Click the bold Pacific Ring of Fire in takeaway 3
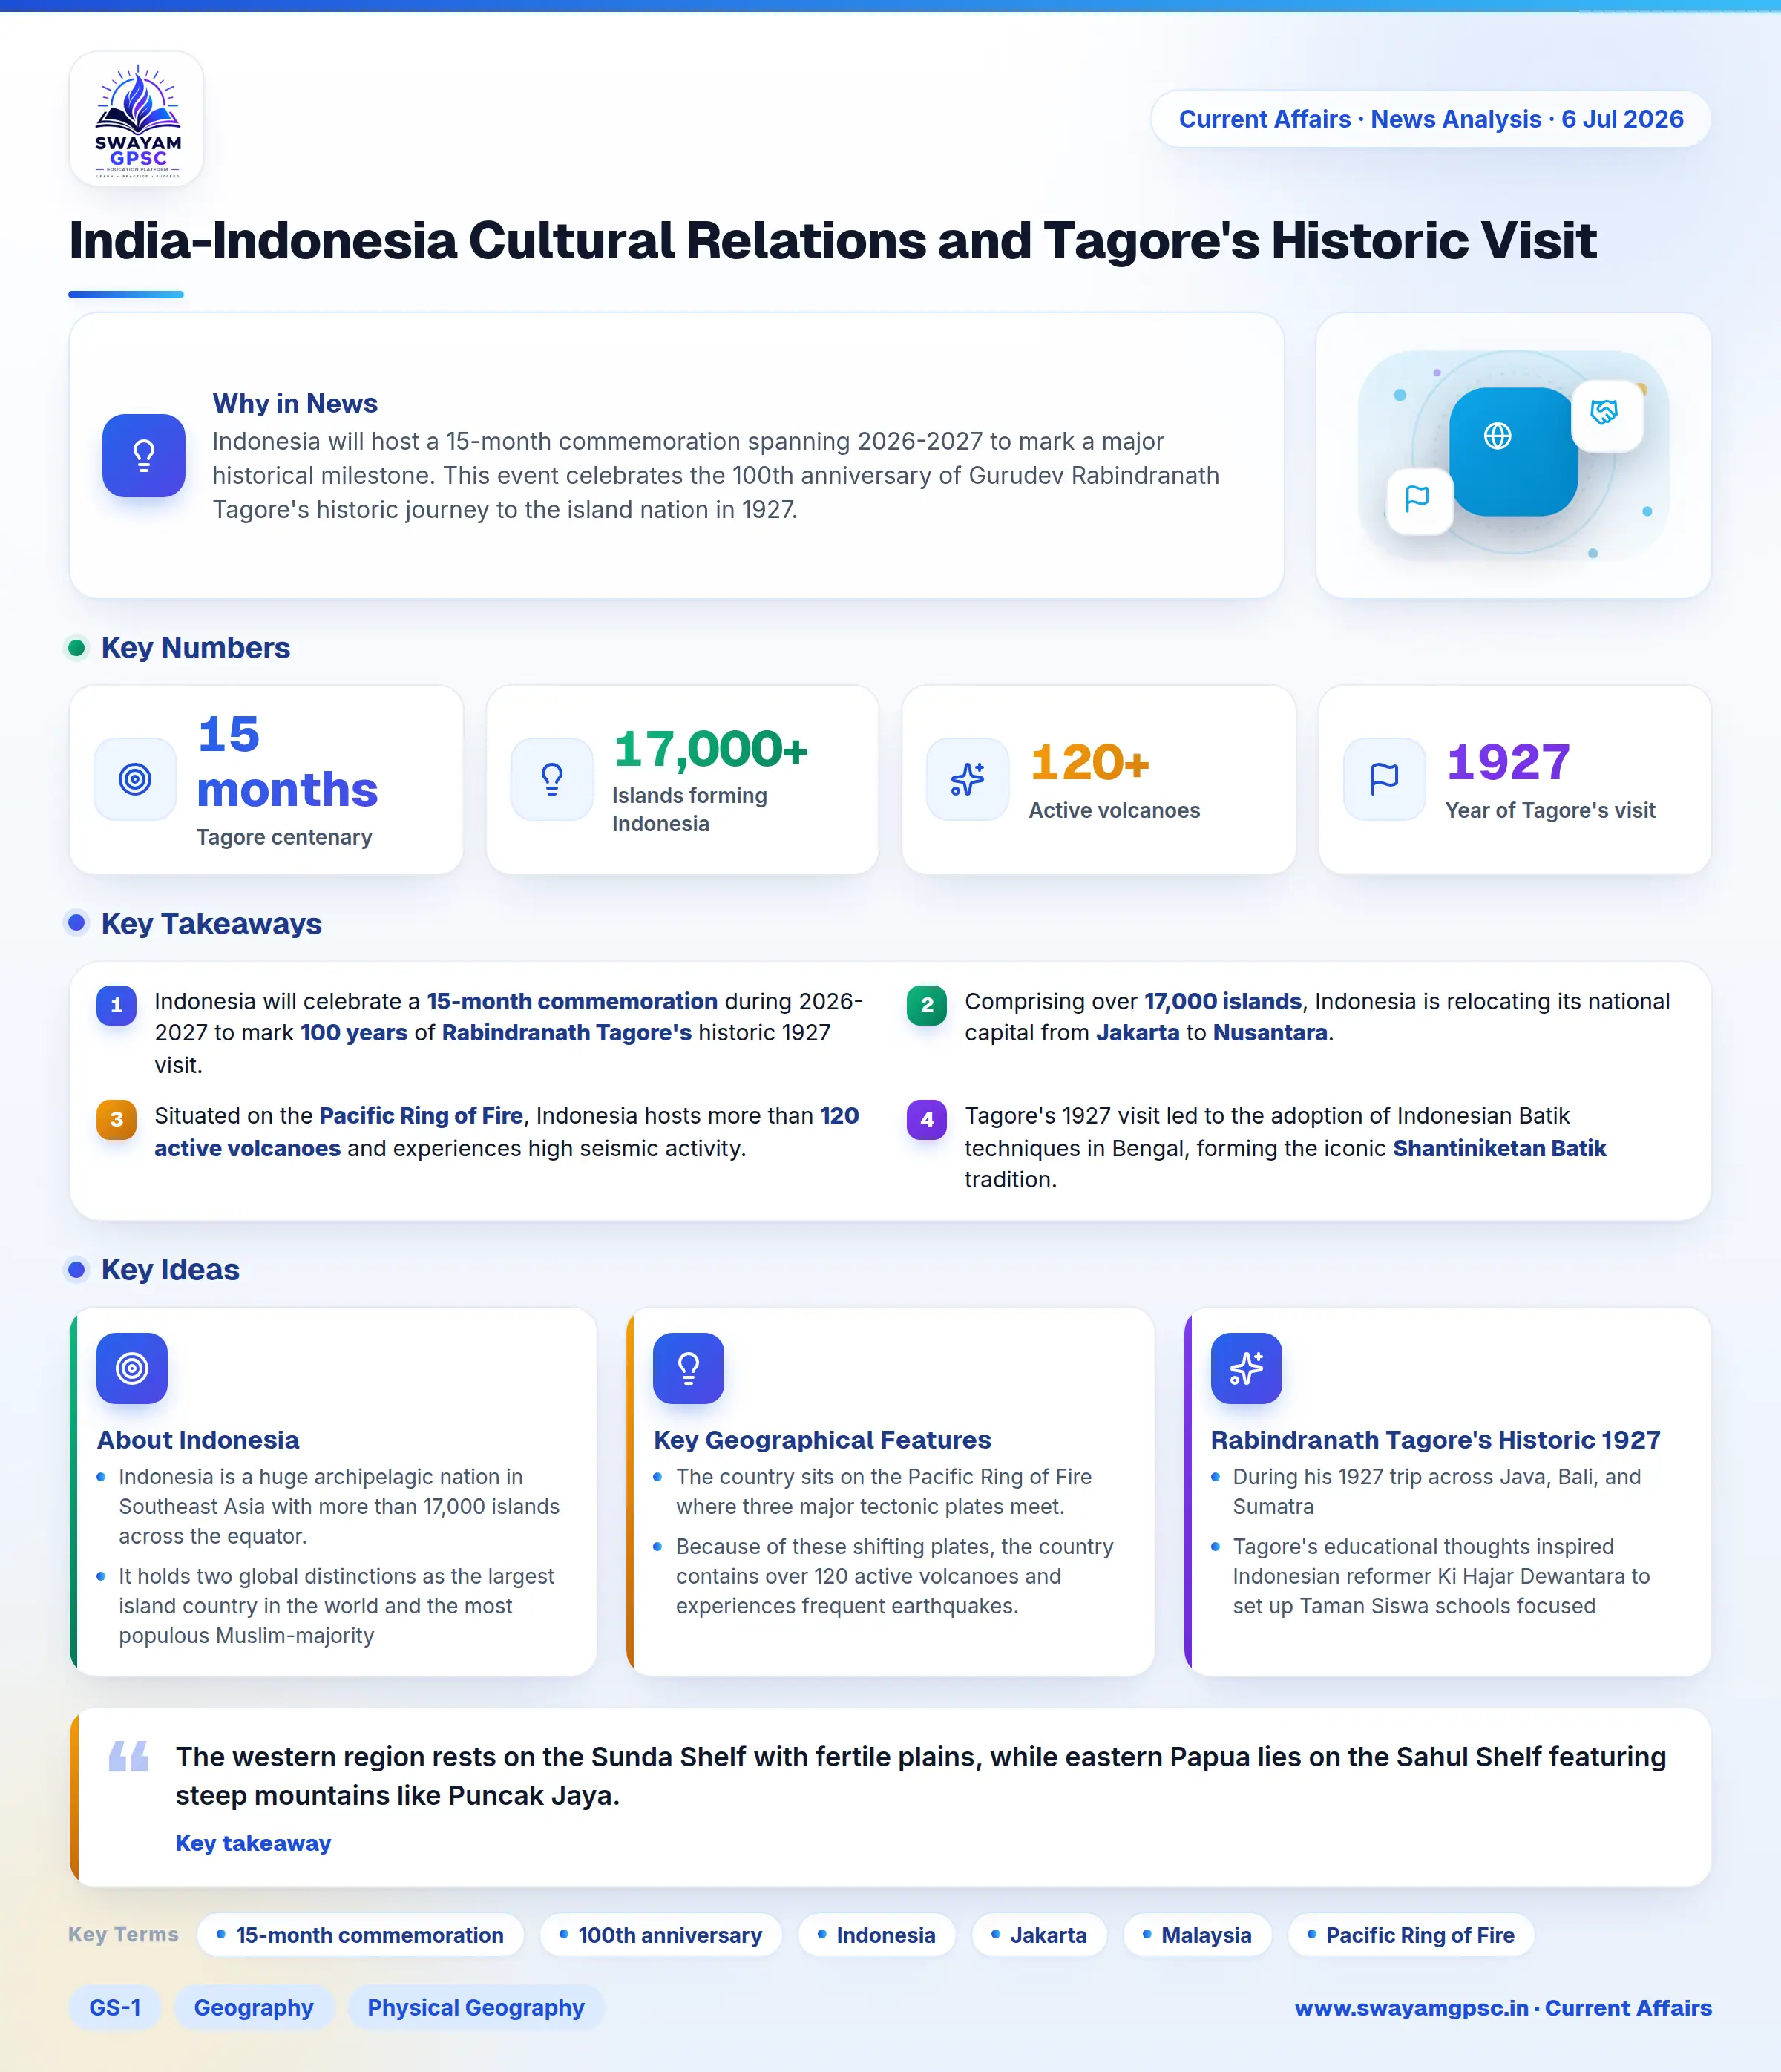 pyautogui.click(x=421, y=1116)
